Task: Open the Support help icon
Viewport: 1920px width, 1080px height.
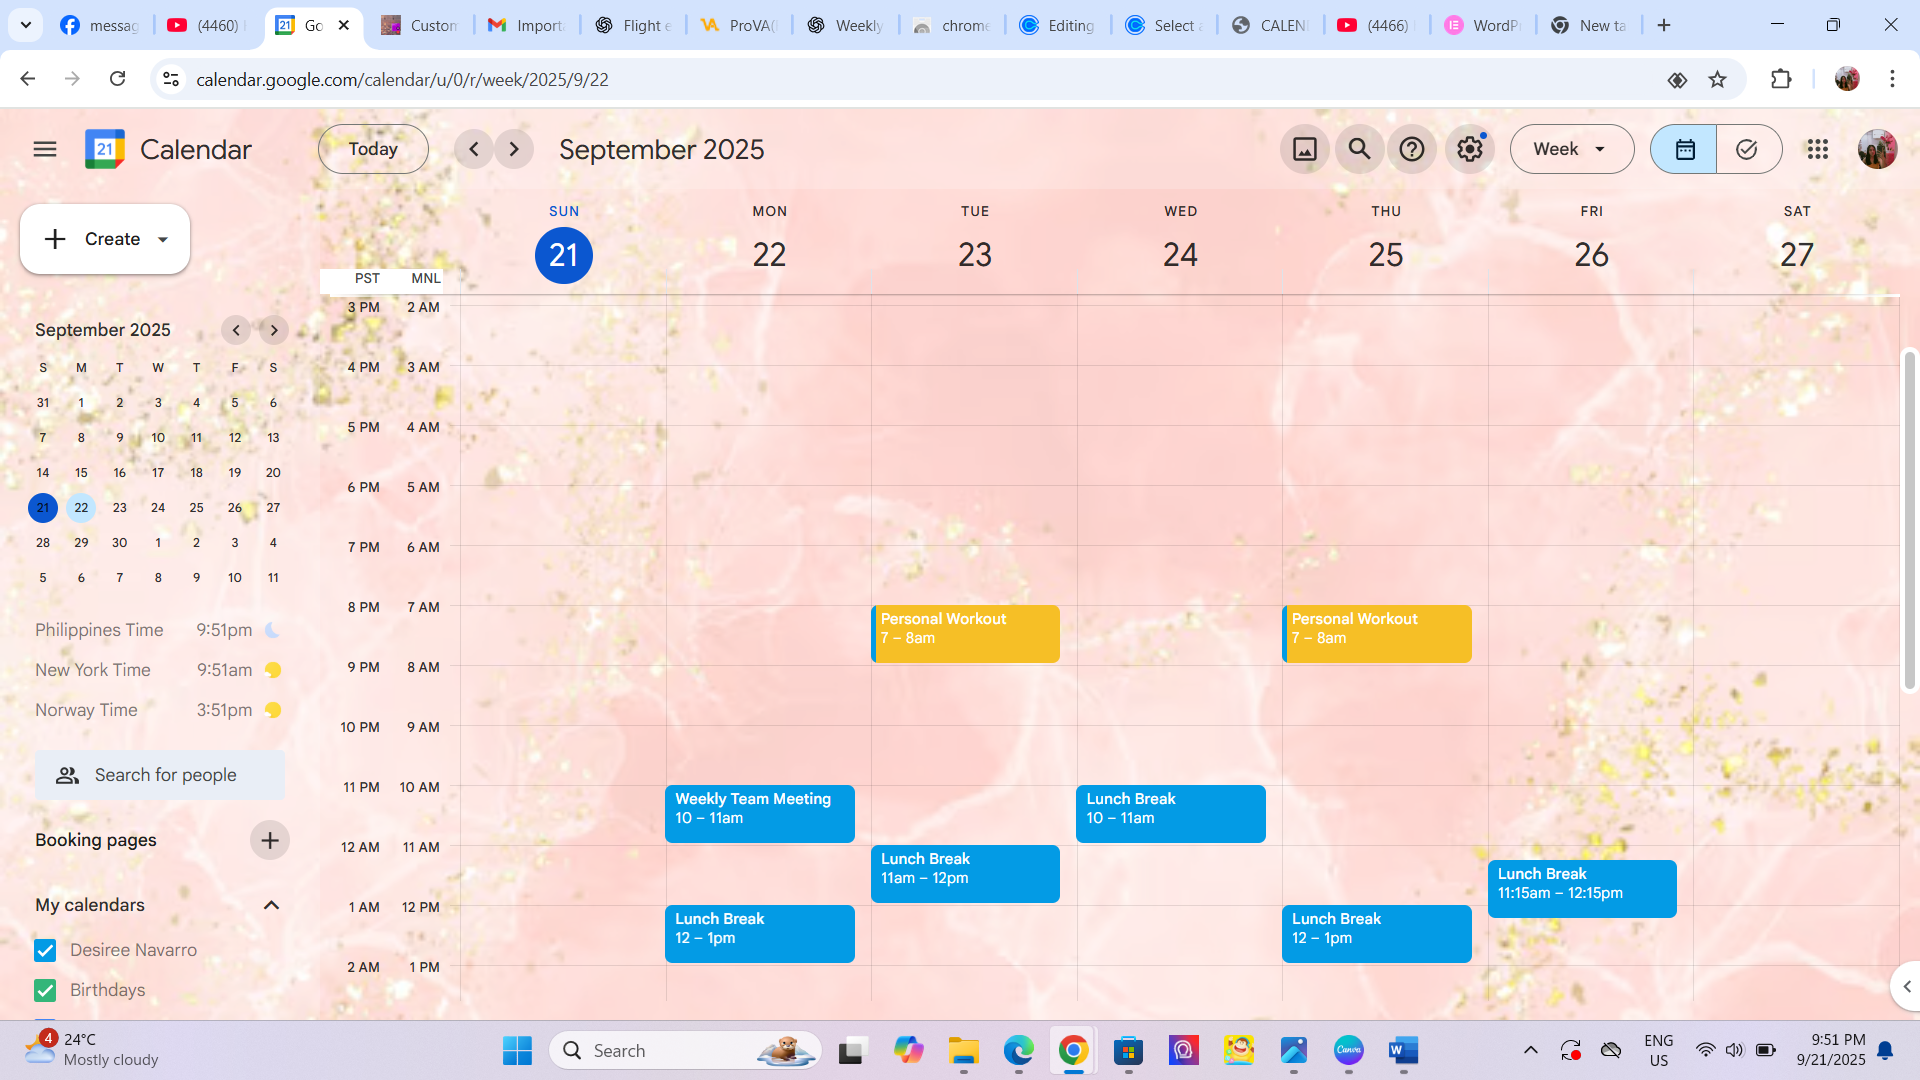Action: [1411, 149]
